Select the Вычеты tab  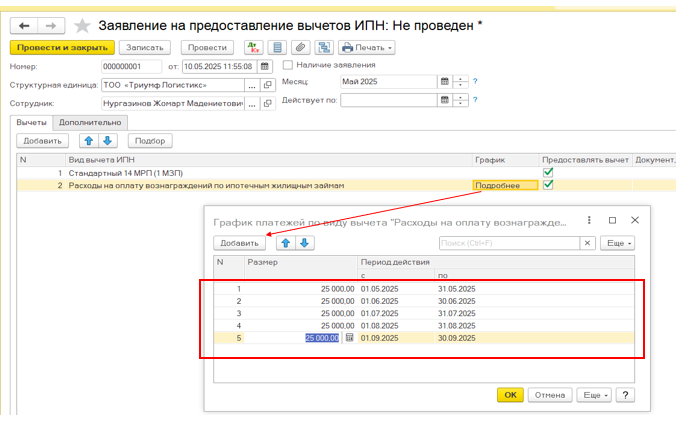[x=31, y=122]
